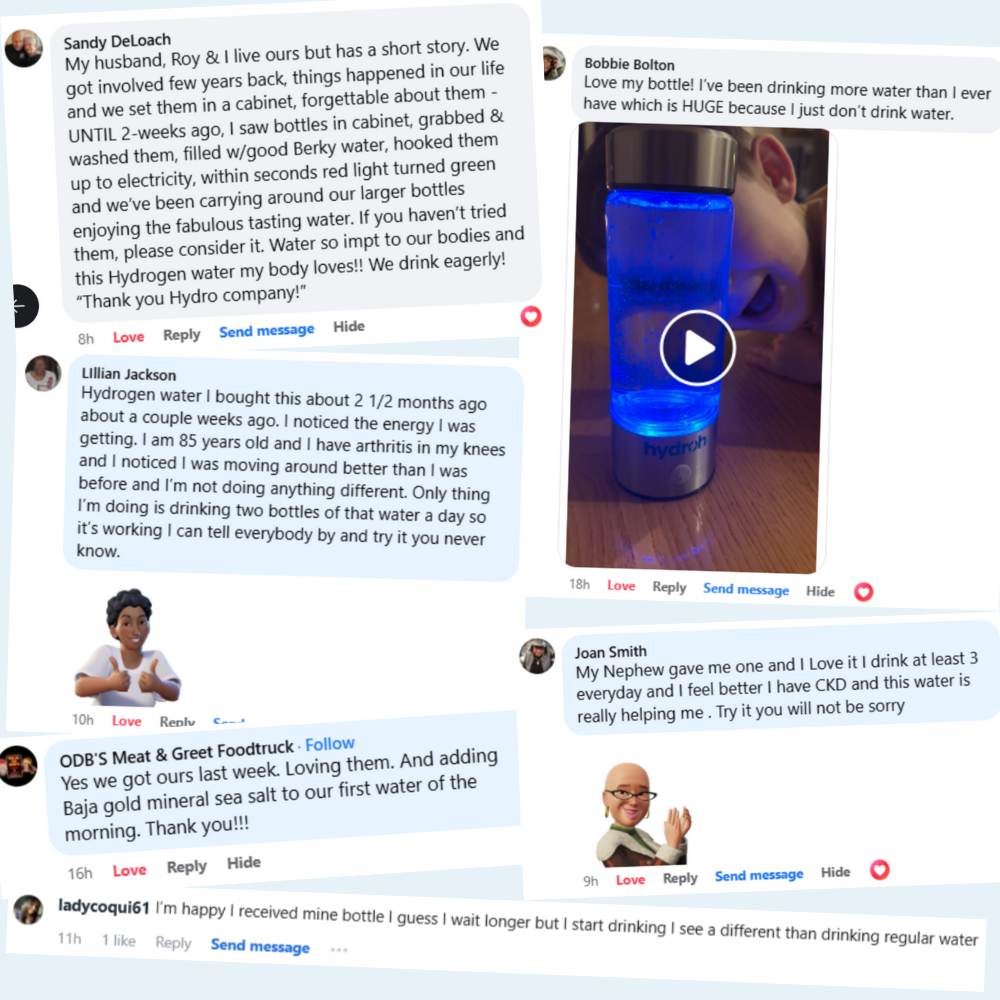Image resolution: width=1000 pixels, height=1000 pixels.
Task: Send message to ladycoqui61
Action: pyautogui.click(x=260, y=946)
